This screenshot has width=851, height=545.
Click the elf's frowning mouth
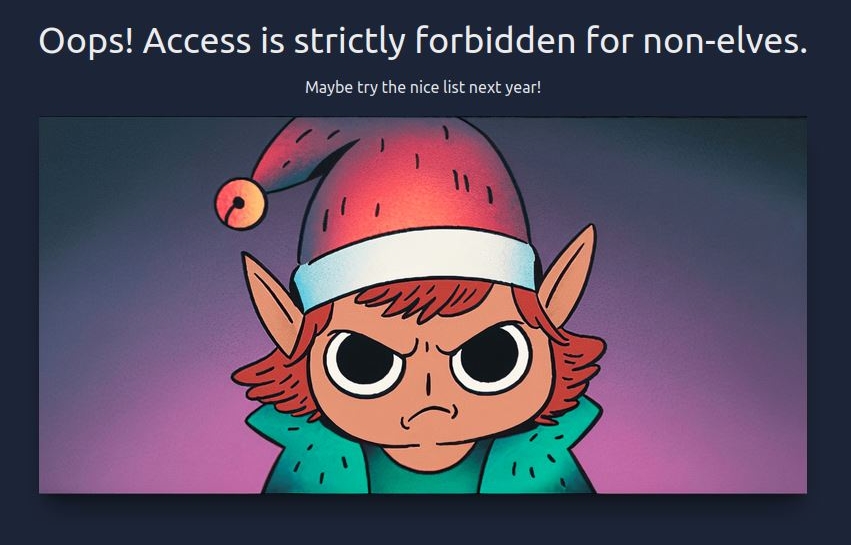[429, 415]
